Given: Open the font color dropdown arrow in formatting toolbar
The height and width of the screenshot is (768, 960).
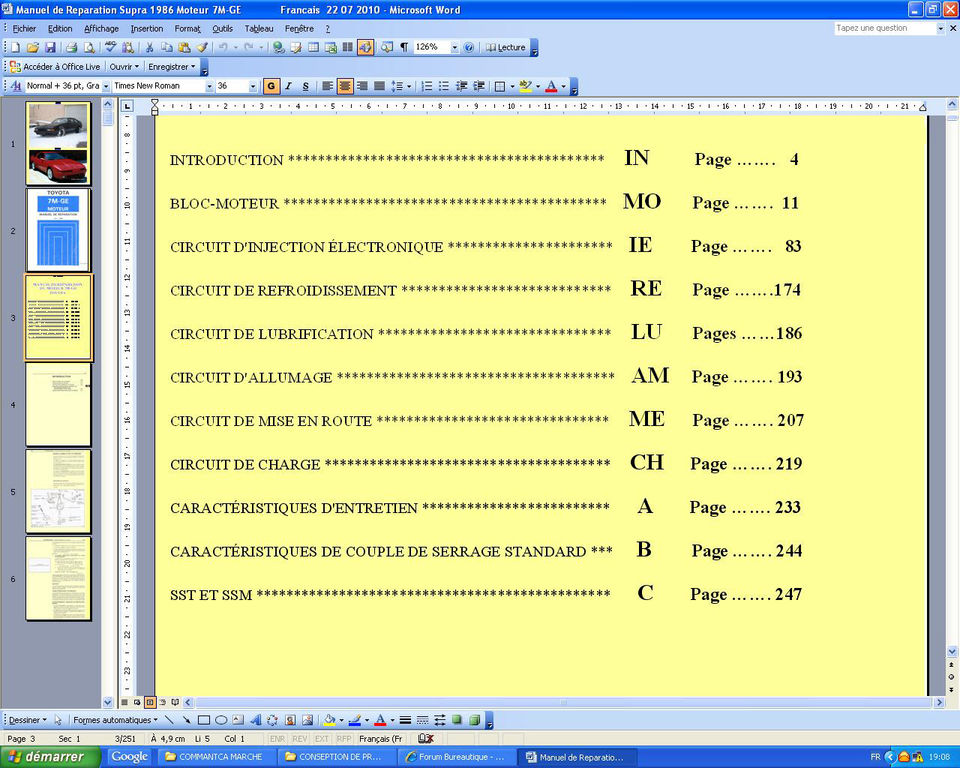Looking at the screenshot, I should click(x=564, y=86).
